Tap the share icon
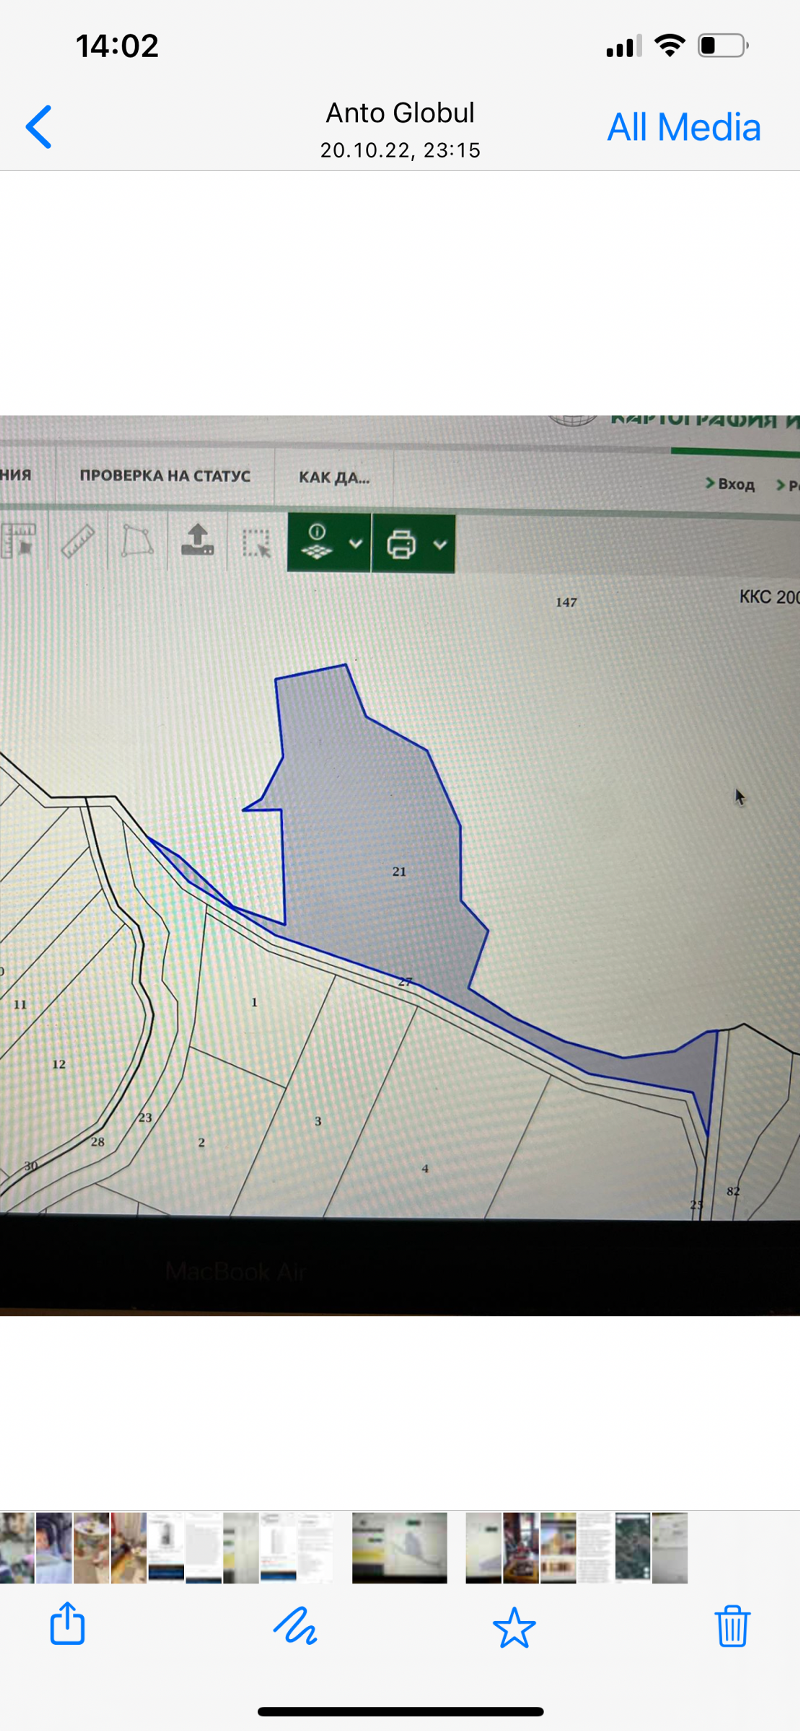This screenshot has height=1731, width=800. (67, 1624)
